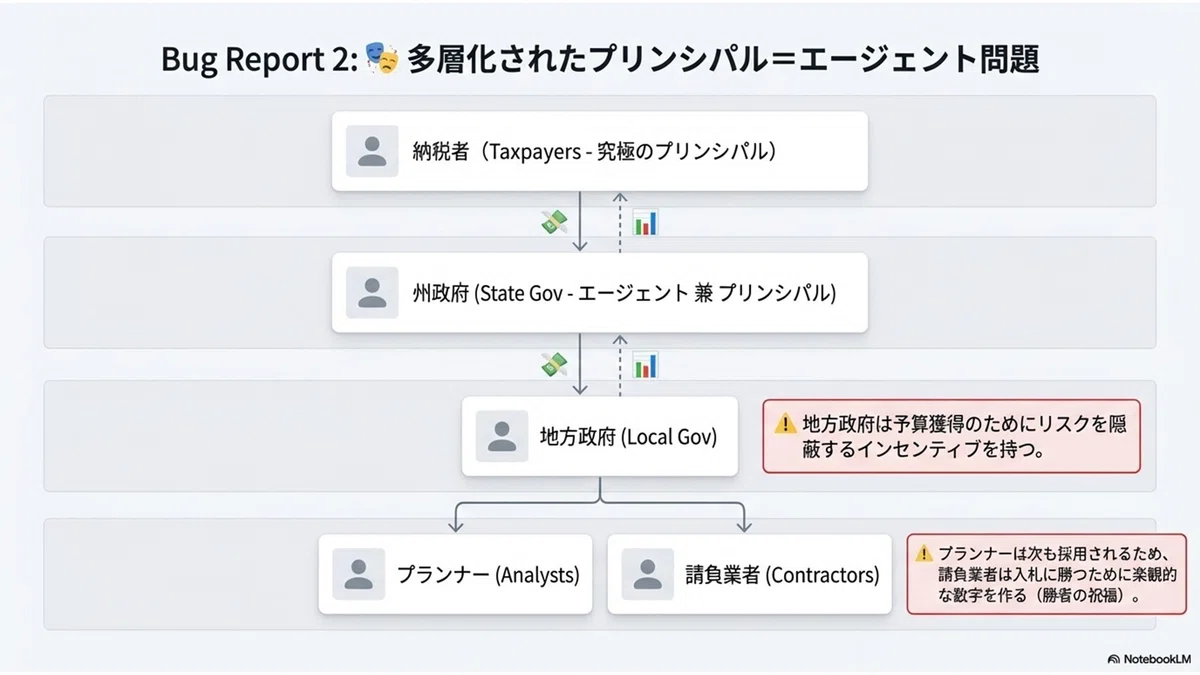
Task: Click the Contractors person avatar icon
Action: pos(647,574)
